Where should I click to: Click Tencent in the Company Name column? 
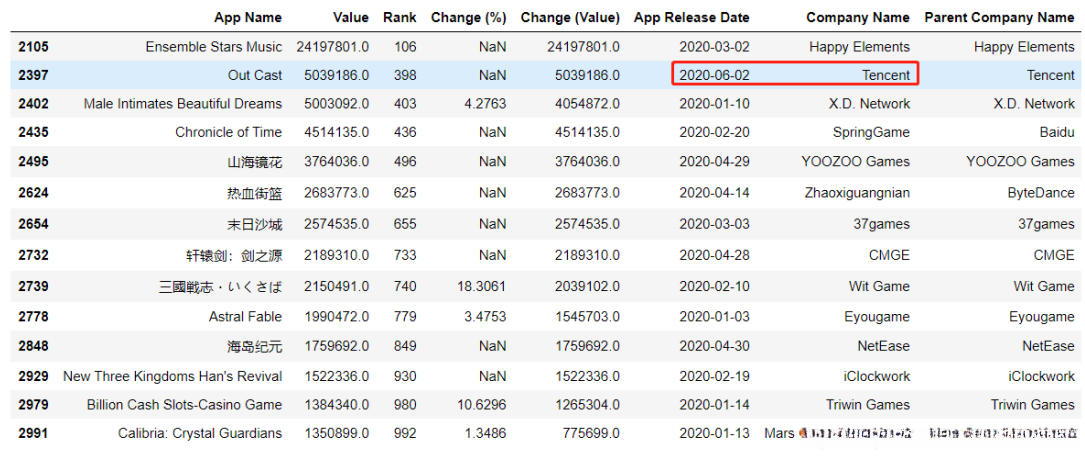pyautogui.click(x=886, y=75)
